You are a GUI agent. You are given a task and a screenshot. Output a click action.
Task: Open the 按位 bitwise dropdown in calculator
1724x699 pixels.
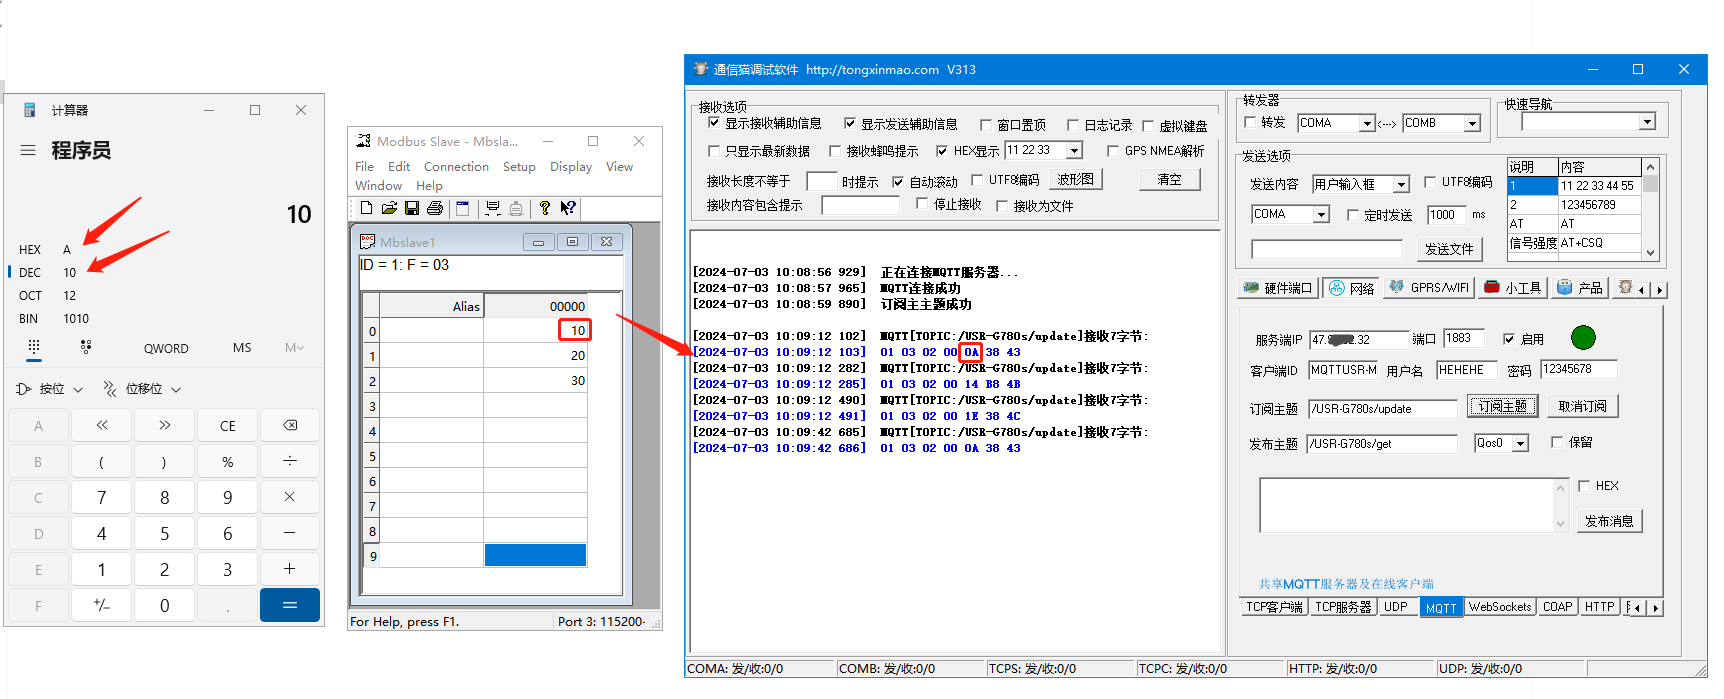click(x=50, y=389)
